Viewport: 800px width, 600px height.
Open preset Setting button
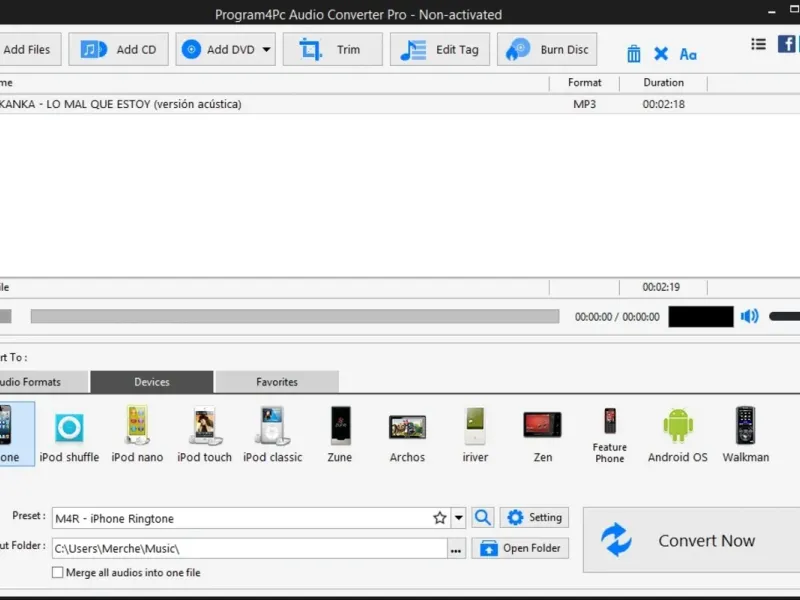pyautogui.click(x=534, y=518)
